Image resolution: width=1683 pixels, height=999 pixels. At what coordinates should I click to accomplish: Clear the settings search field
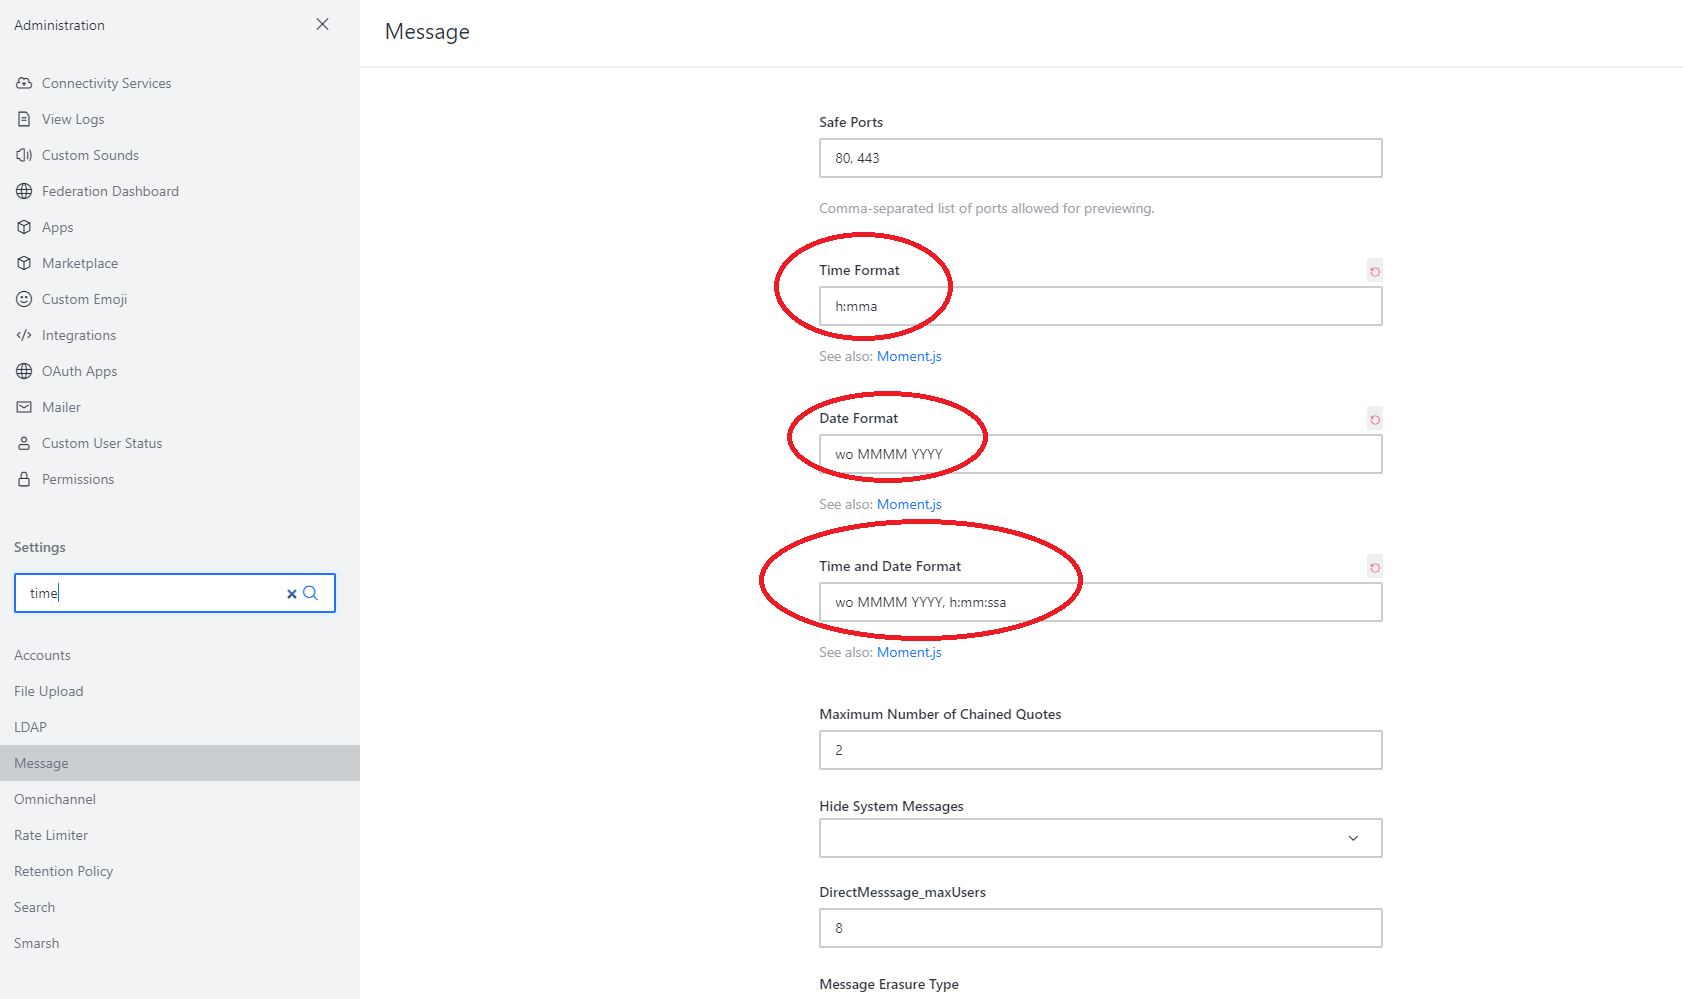point(291,593)
